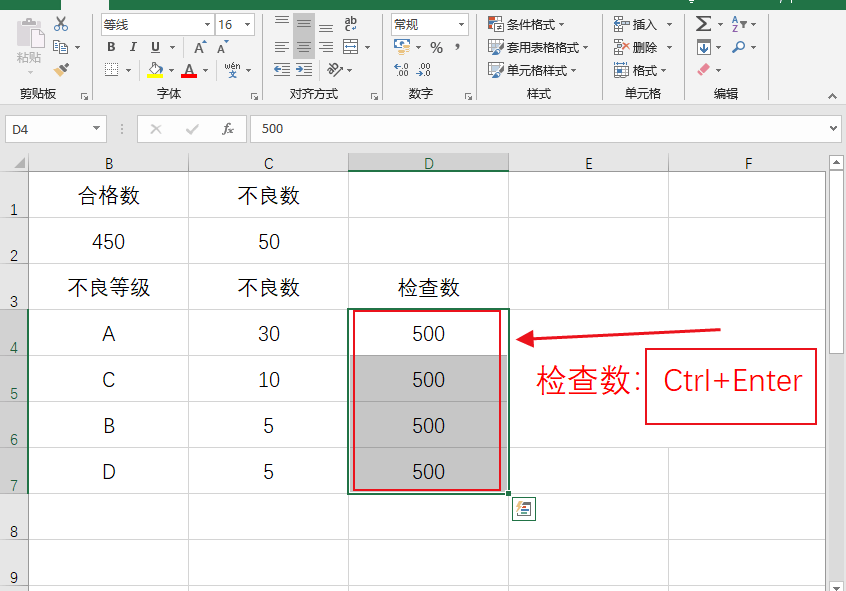846x591 pixels.
Task: Open the font color red swatch
Action: click(x=189, y=71)
